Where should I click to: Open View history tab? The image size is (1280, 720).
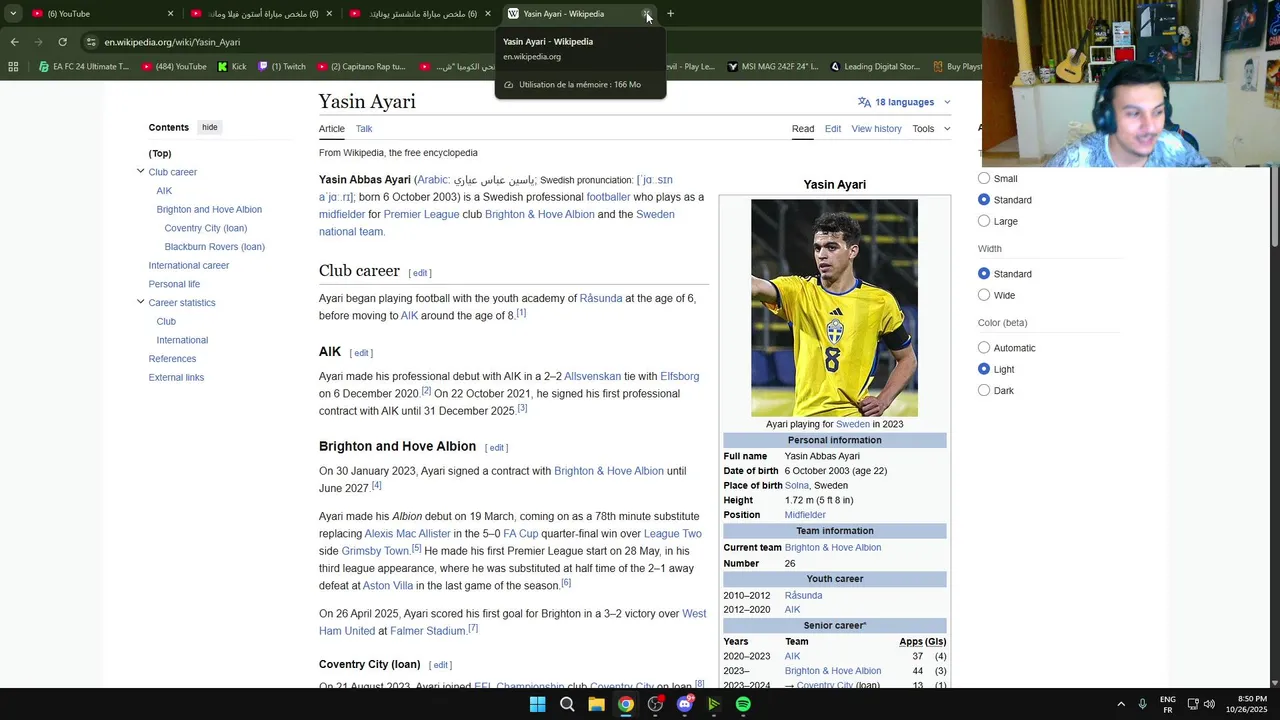pos(876,128)
